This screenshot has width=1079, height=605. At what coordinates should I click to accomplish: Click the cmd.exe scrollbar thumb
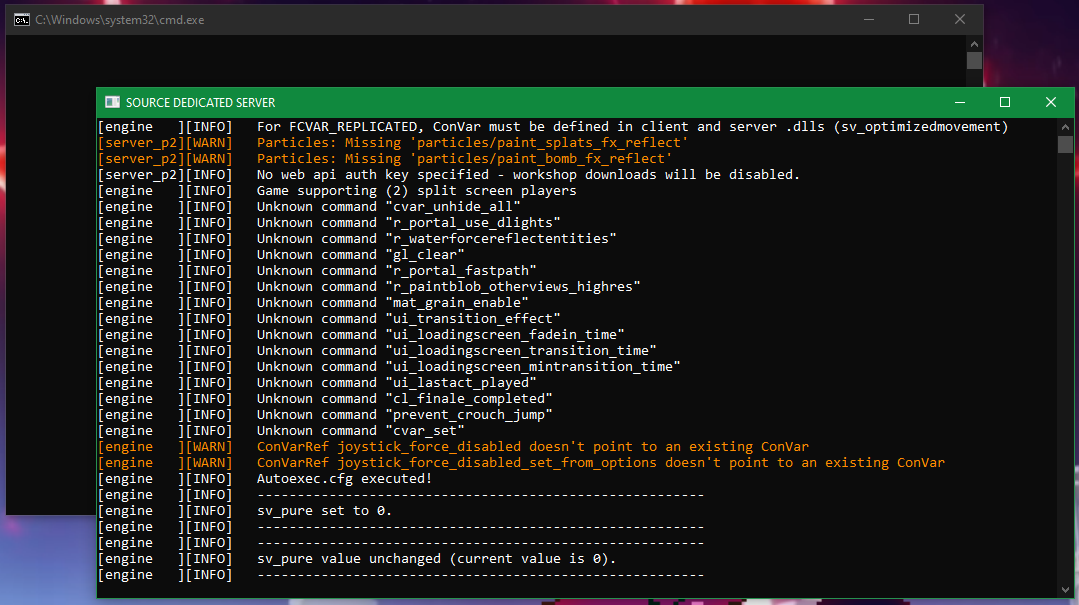974,61
